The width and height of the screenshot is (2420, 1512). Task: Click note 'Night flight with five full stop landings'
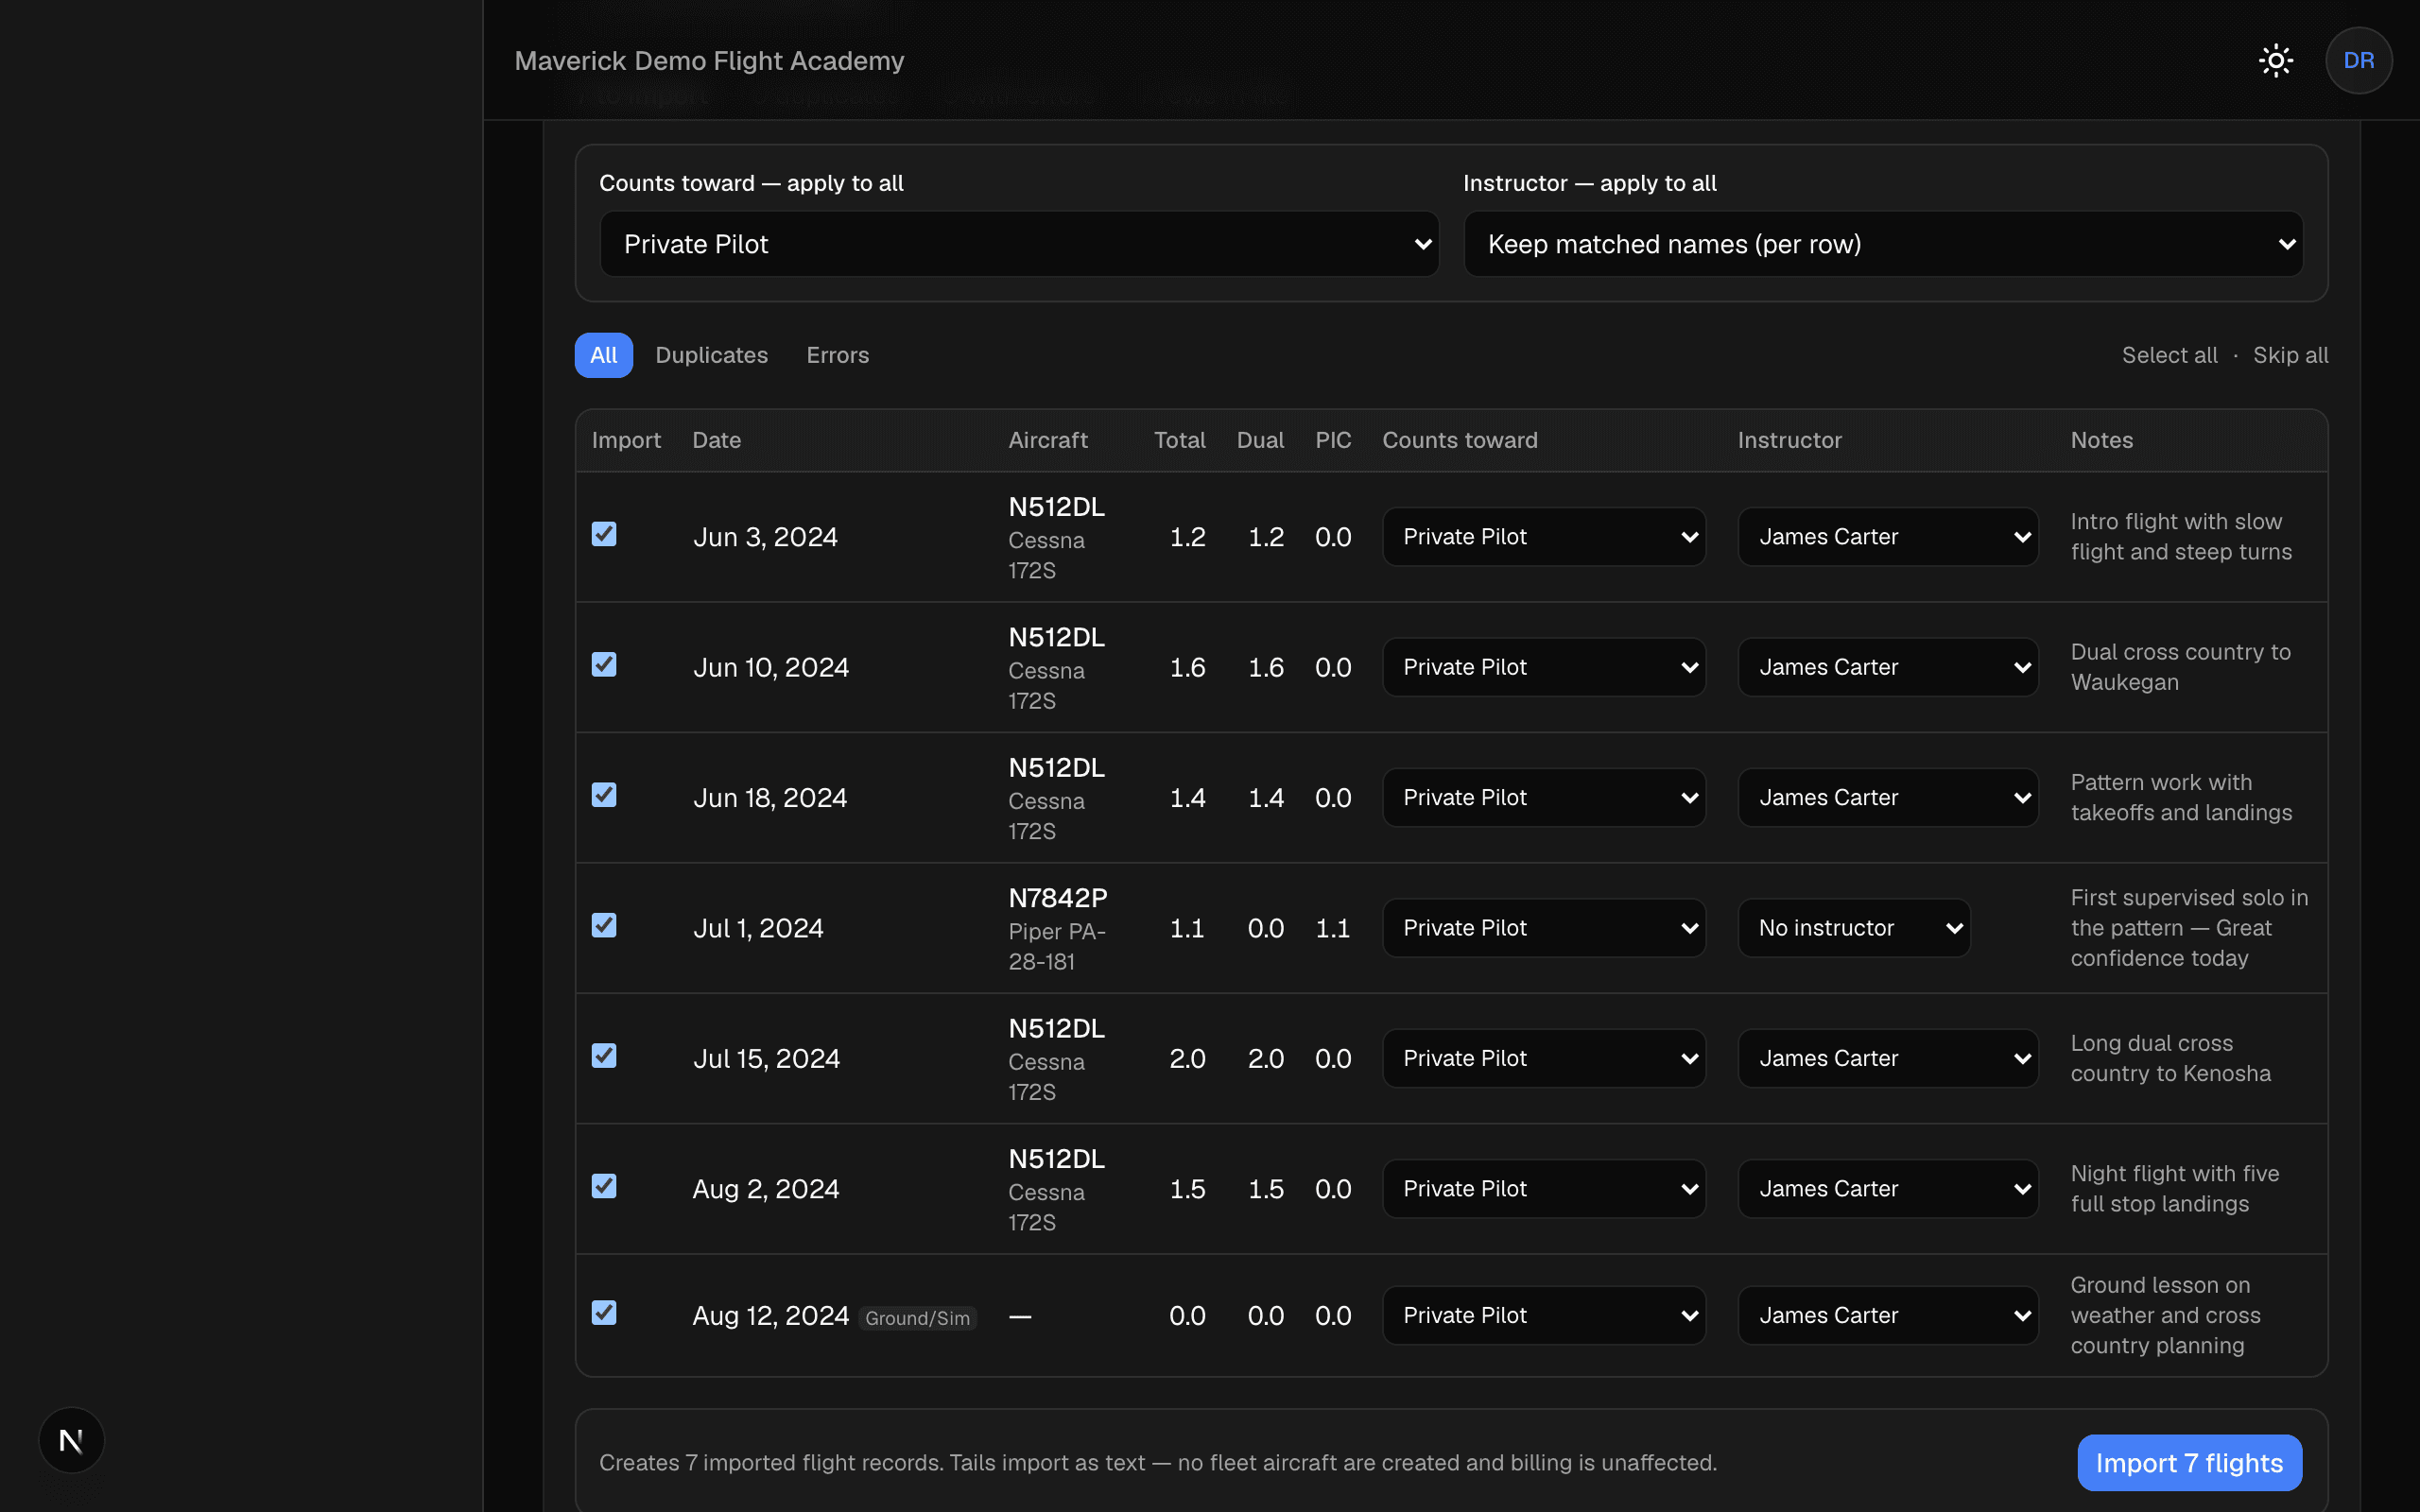coord(2174,1189)
